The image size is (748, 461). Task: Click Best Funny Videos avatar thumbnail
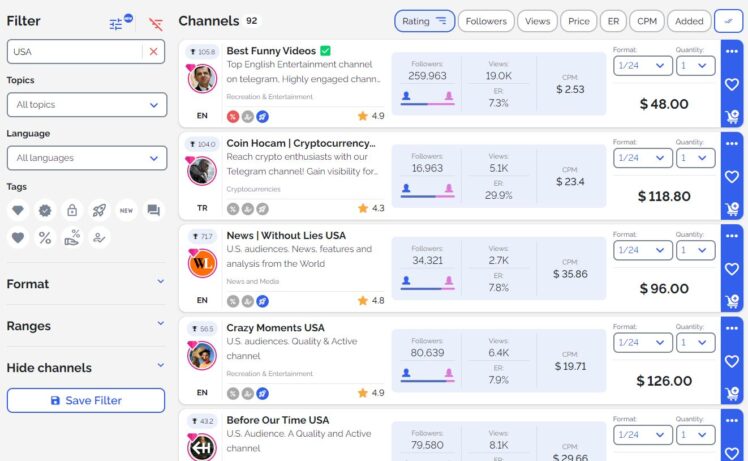(202, 79)
